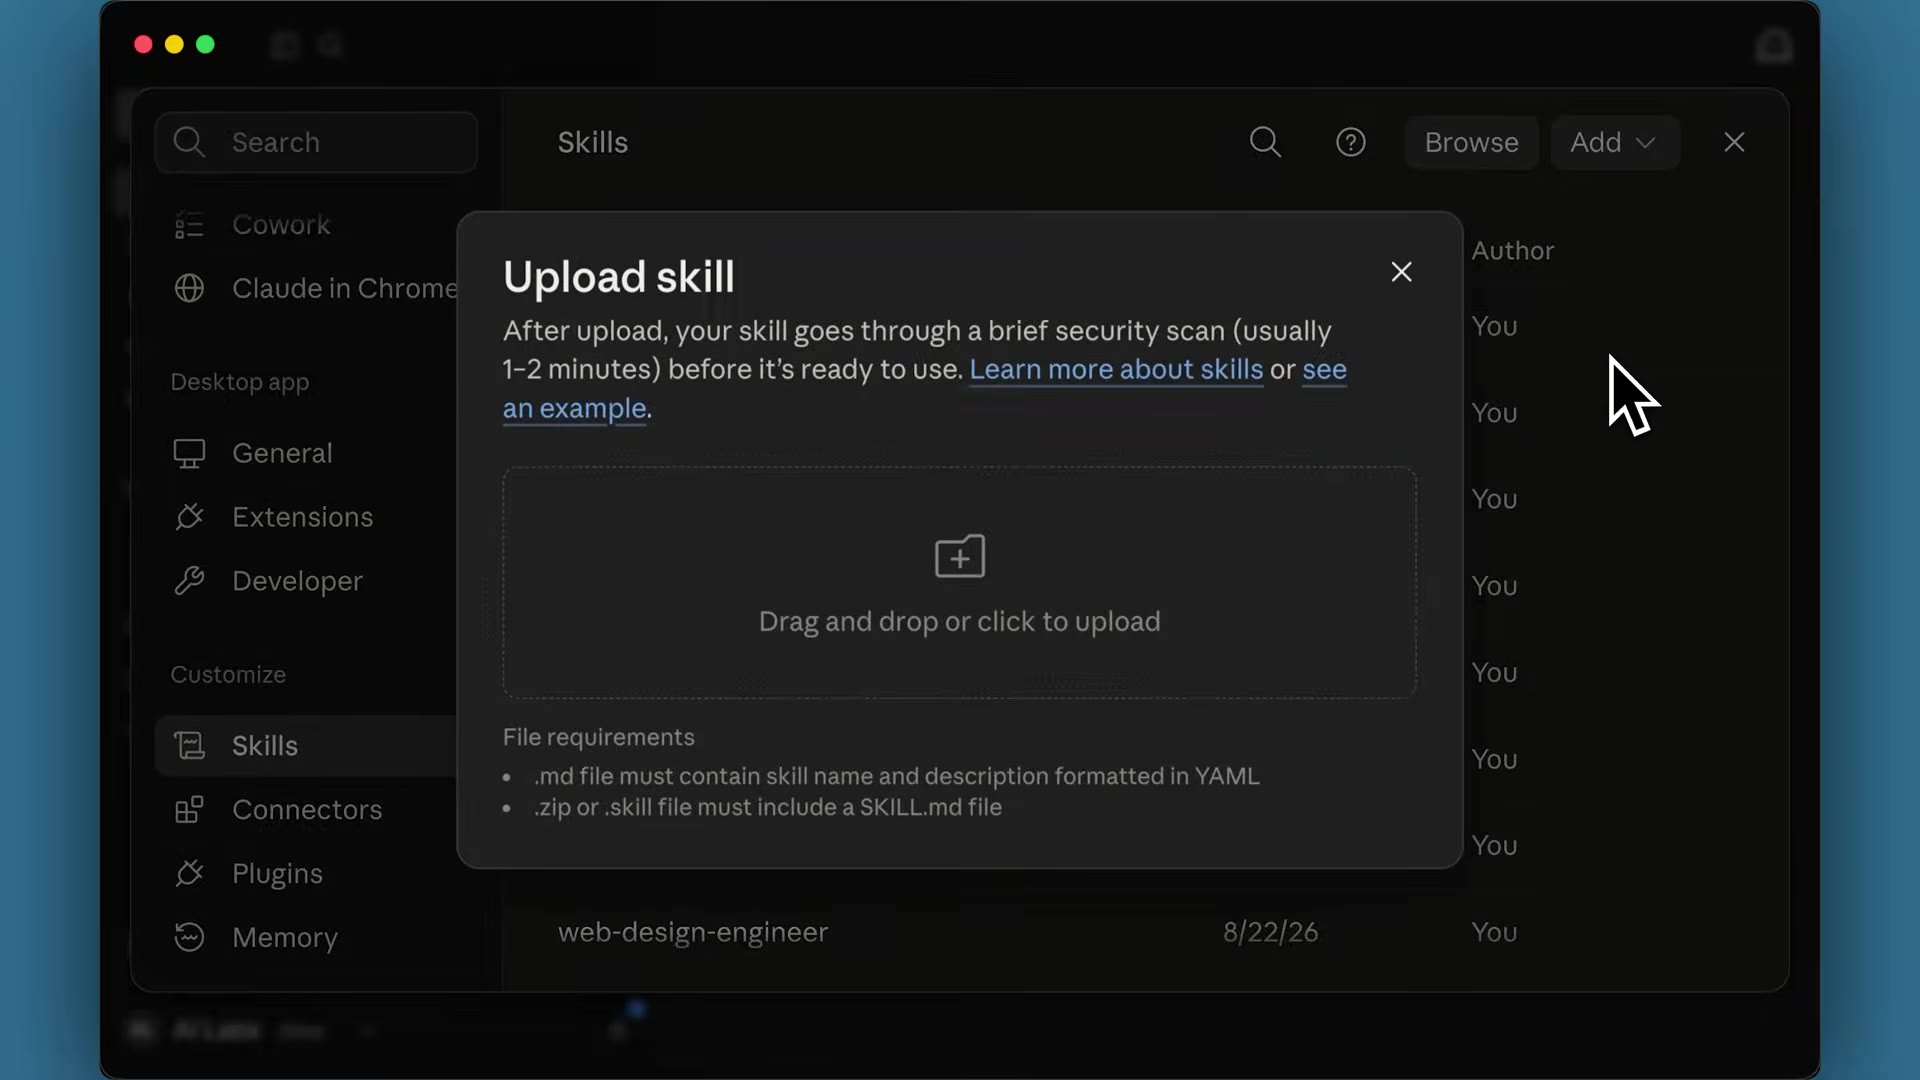This screenshot has width=1920, height=1080.
Task: Click the 8/22/26 date cell
Action: 1270,932
